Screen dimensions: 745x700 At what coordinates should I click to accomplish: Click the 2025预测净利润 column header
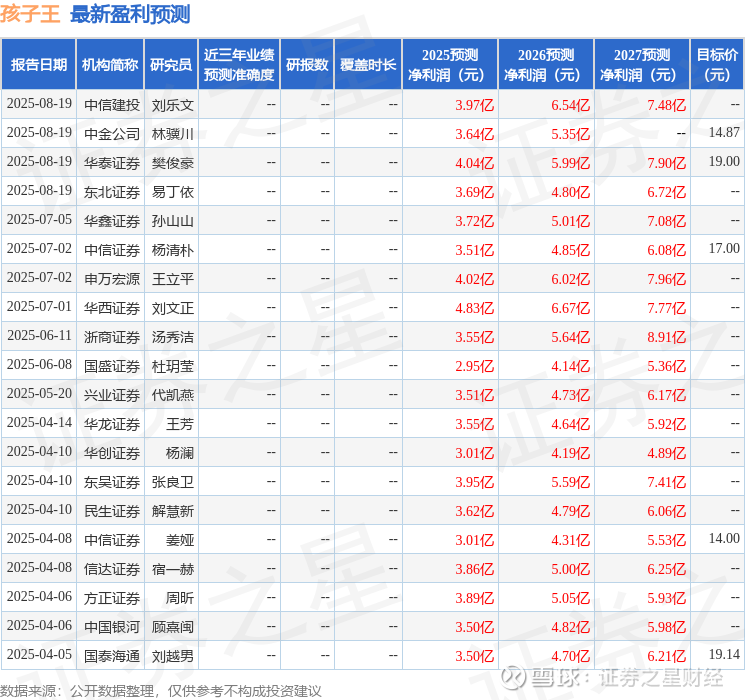pos(450,65)
